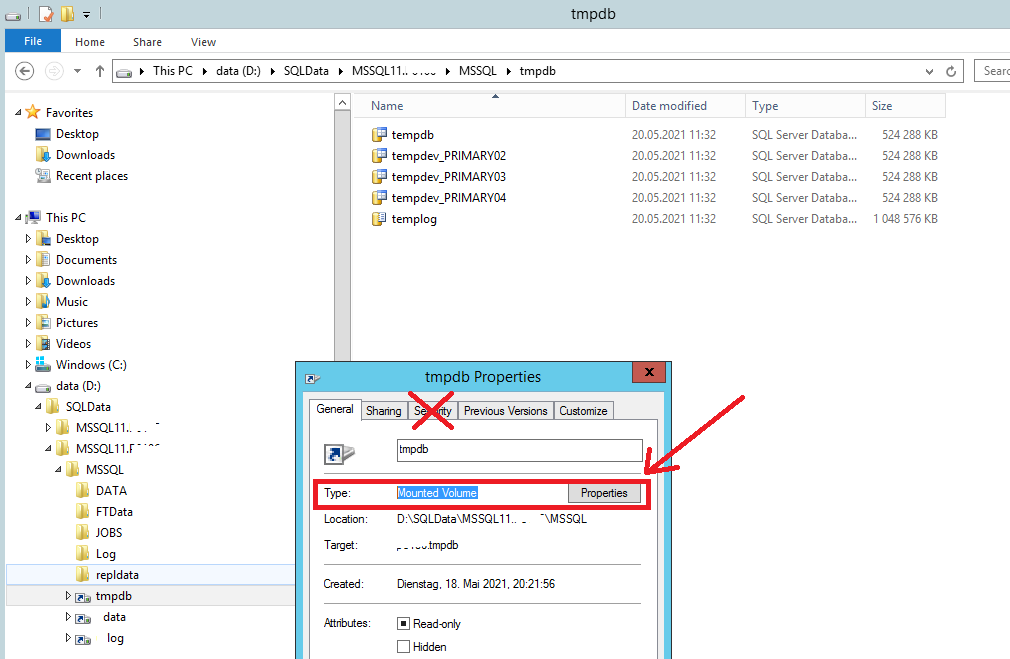Open the View ribbon tab

[x=204, y=42]
